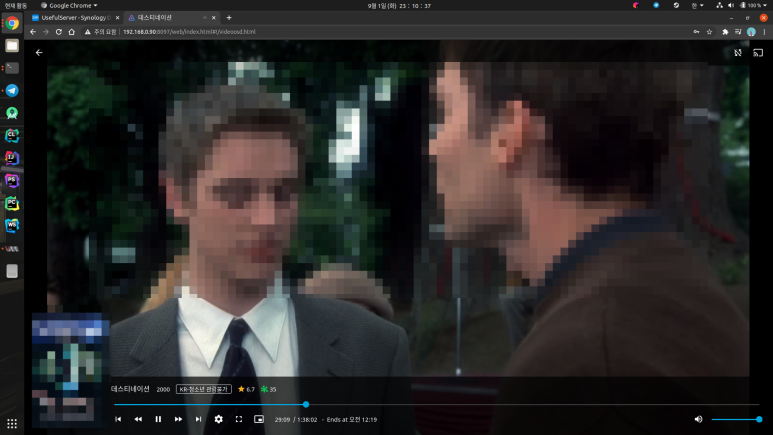Adjust the volume slider

click(737, 419)
